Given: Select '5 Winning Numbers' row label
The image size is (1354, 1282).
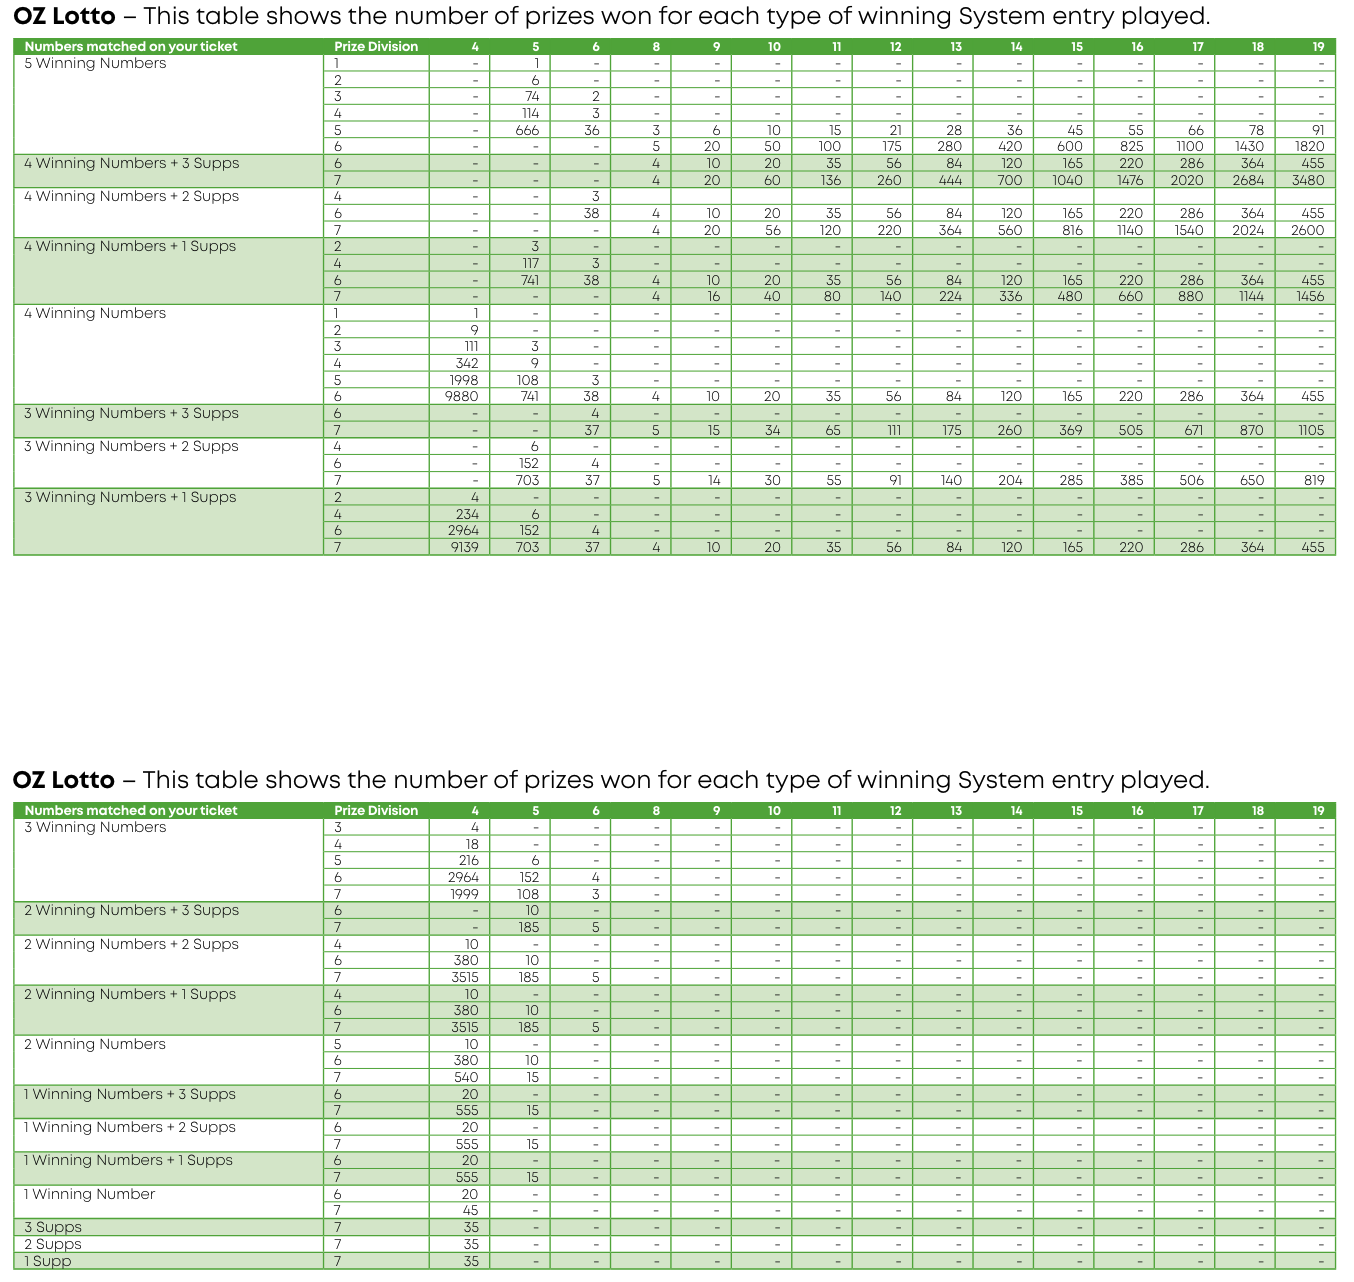Looking at the screenshot, I should pyautogui.click(x=95, y=63).
